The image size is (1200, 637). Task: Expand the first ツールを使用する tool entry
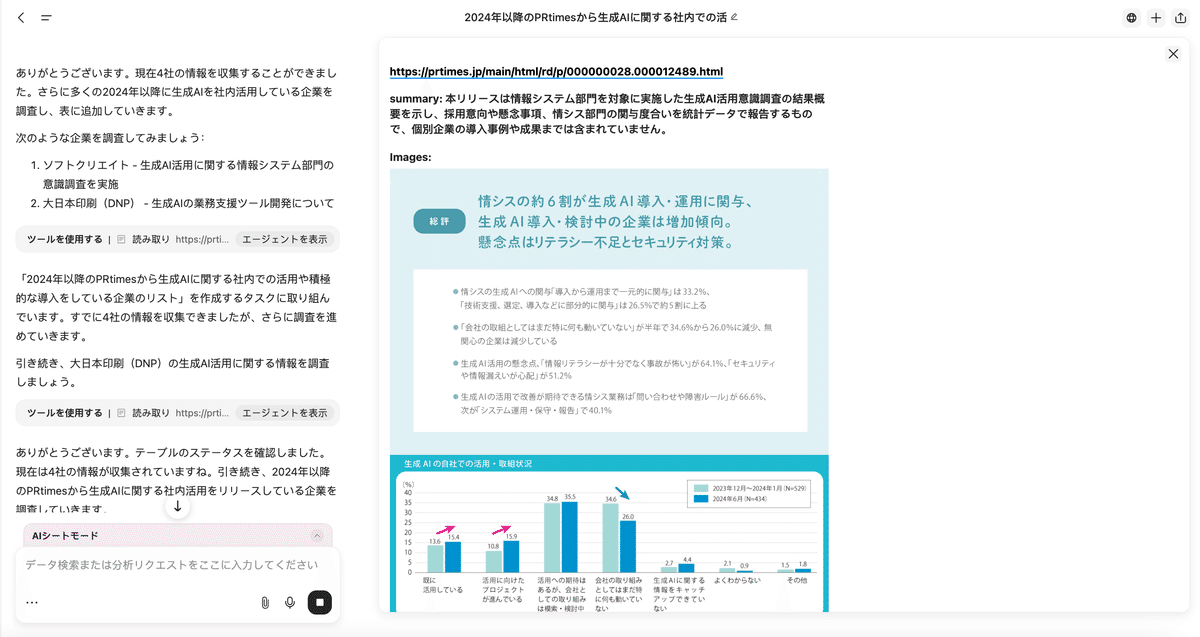[x=64, y=239]
